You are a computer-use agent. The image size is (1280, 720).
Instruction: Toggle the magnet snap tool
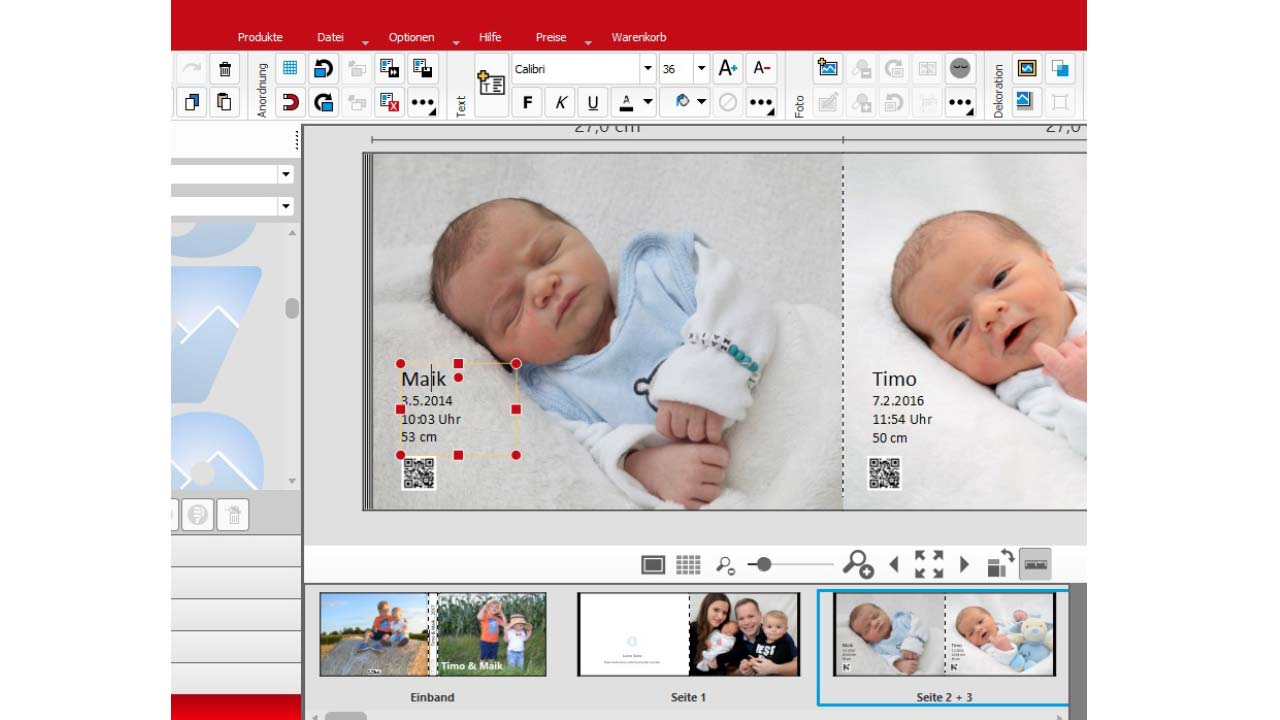(290, 102)
